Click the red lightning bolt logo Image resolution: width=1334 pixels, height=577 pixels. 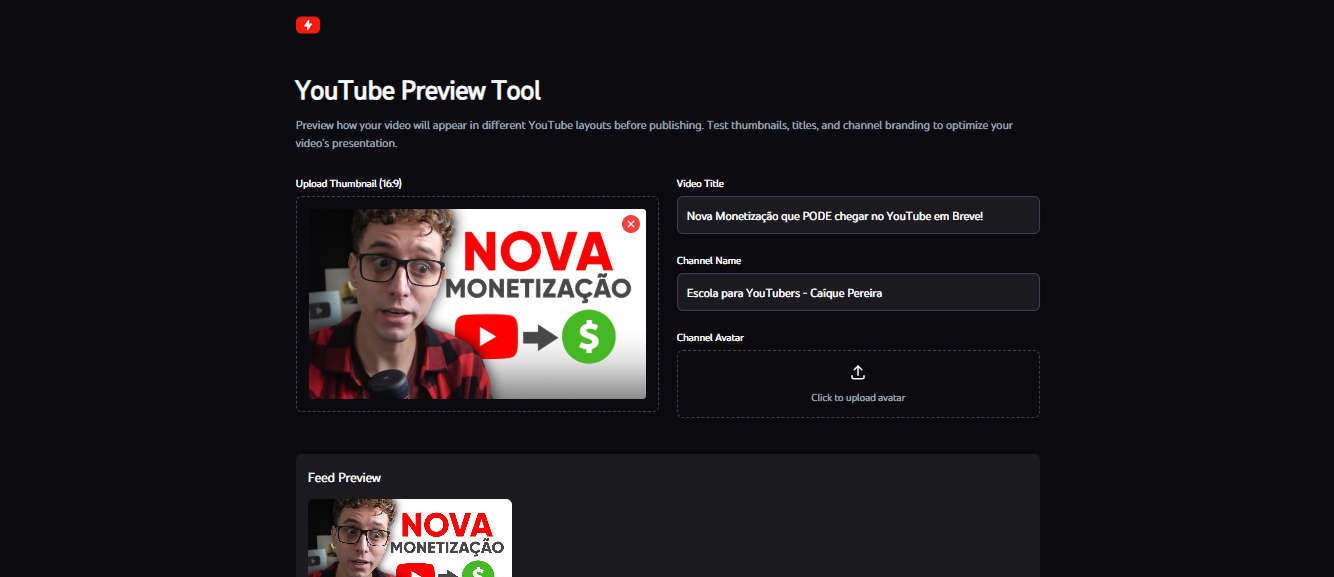pyautogui.click(x=308, y=25)
